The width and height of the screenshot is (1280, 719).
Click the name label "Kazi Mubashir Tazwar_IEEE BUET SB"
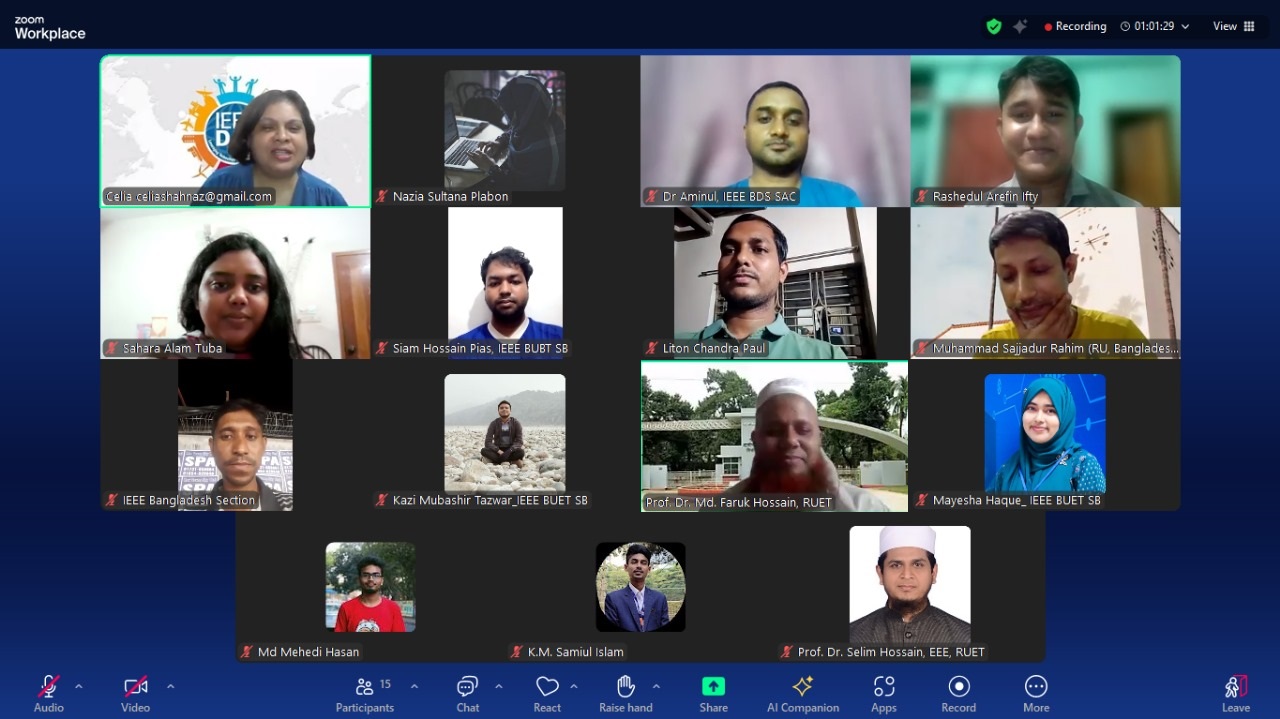490,501
